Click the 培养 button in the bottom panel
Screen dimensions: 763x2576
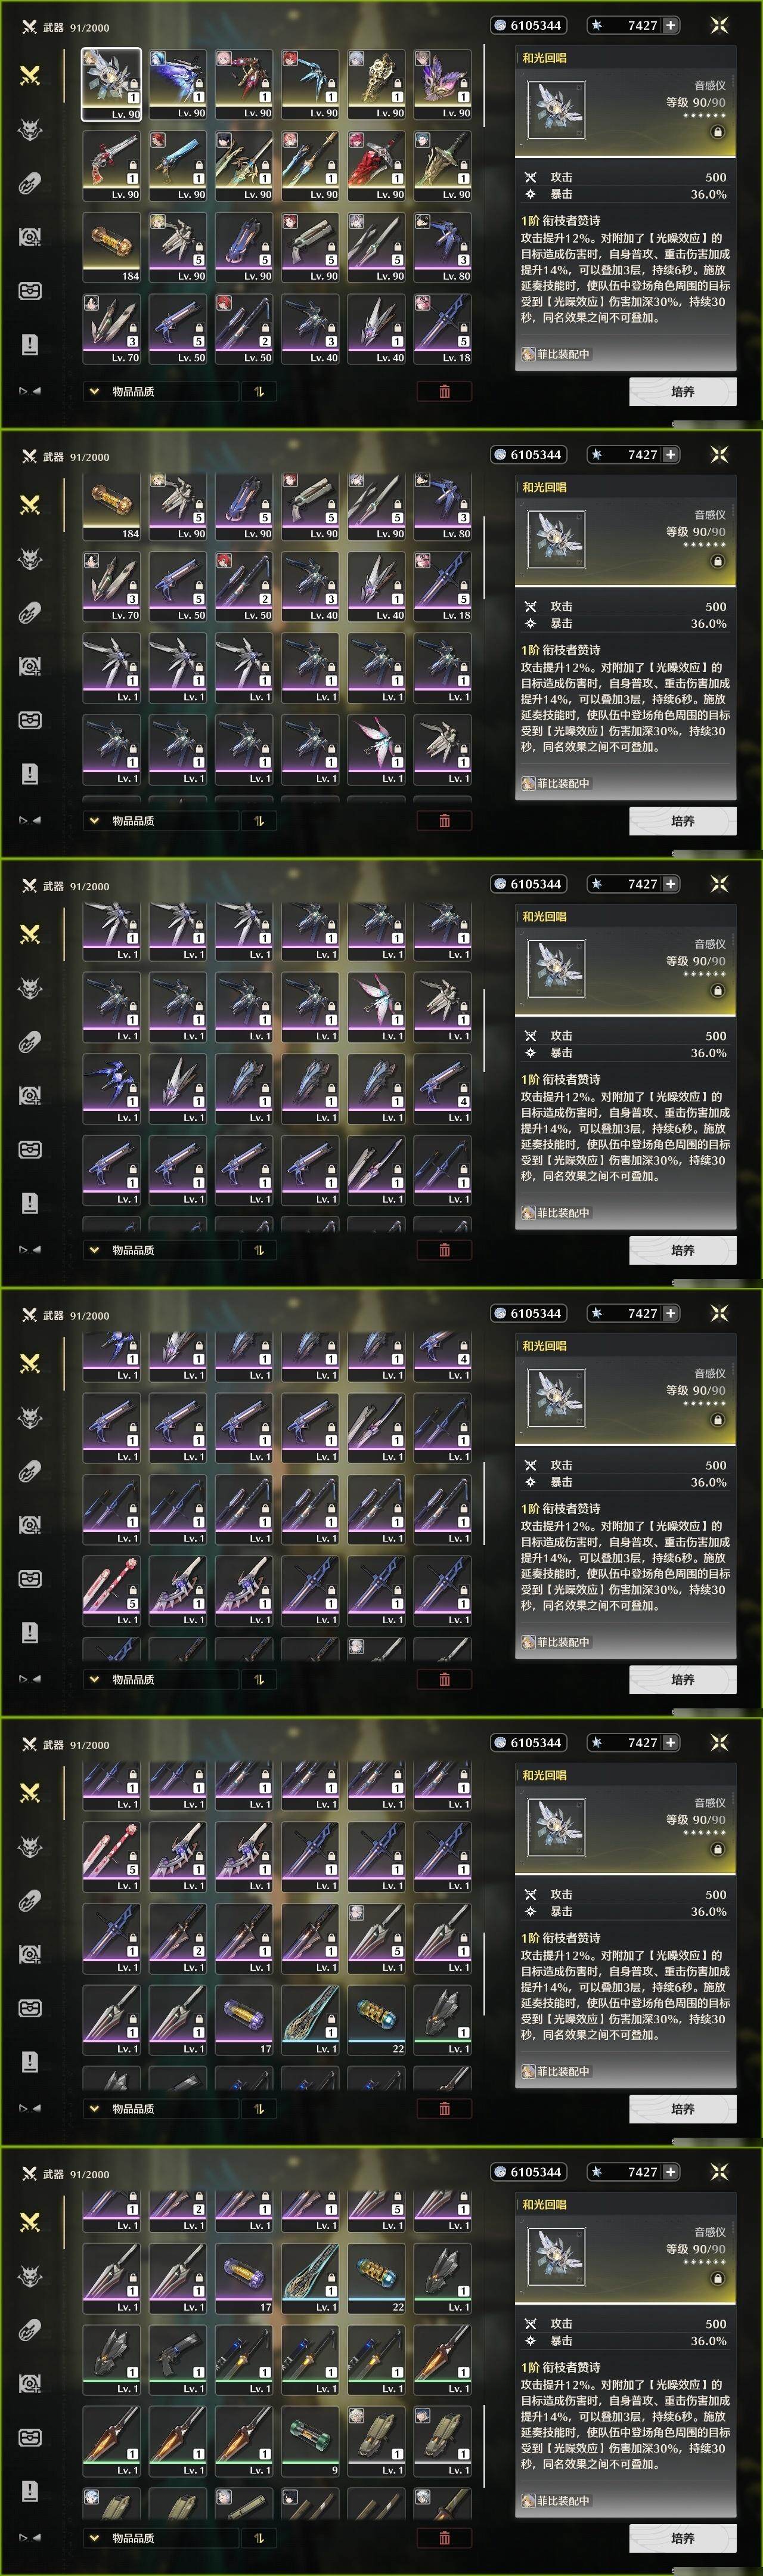pos(682,2538)
